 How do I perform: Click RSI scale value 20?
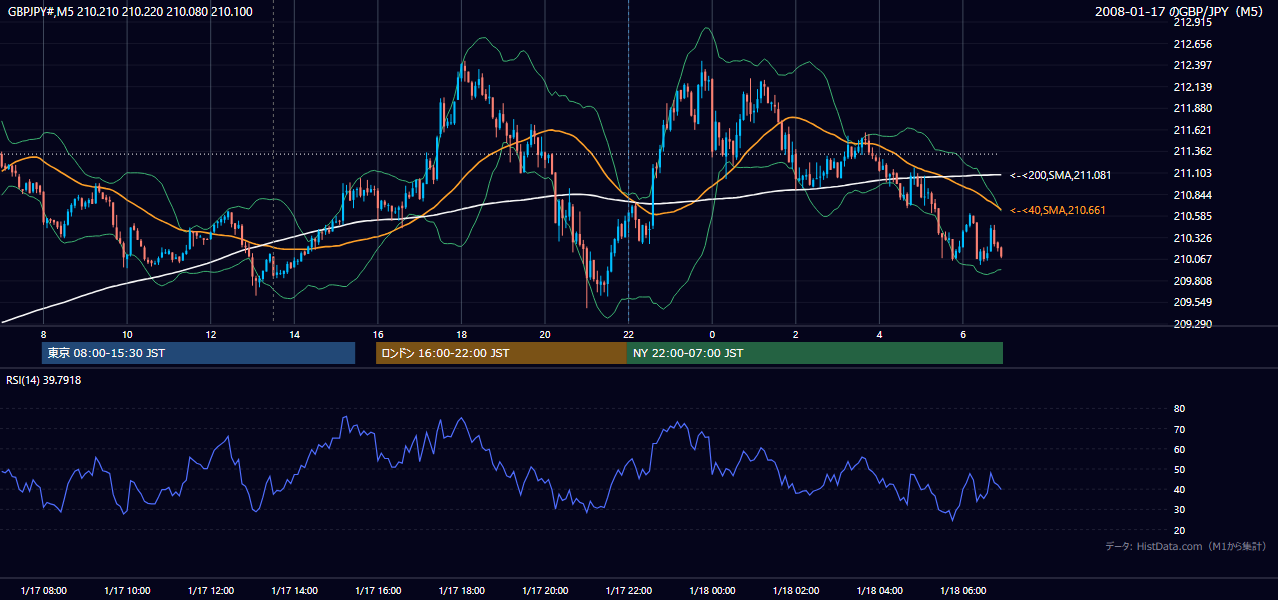[1179, 530]
